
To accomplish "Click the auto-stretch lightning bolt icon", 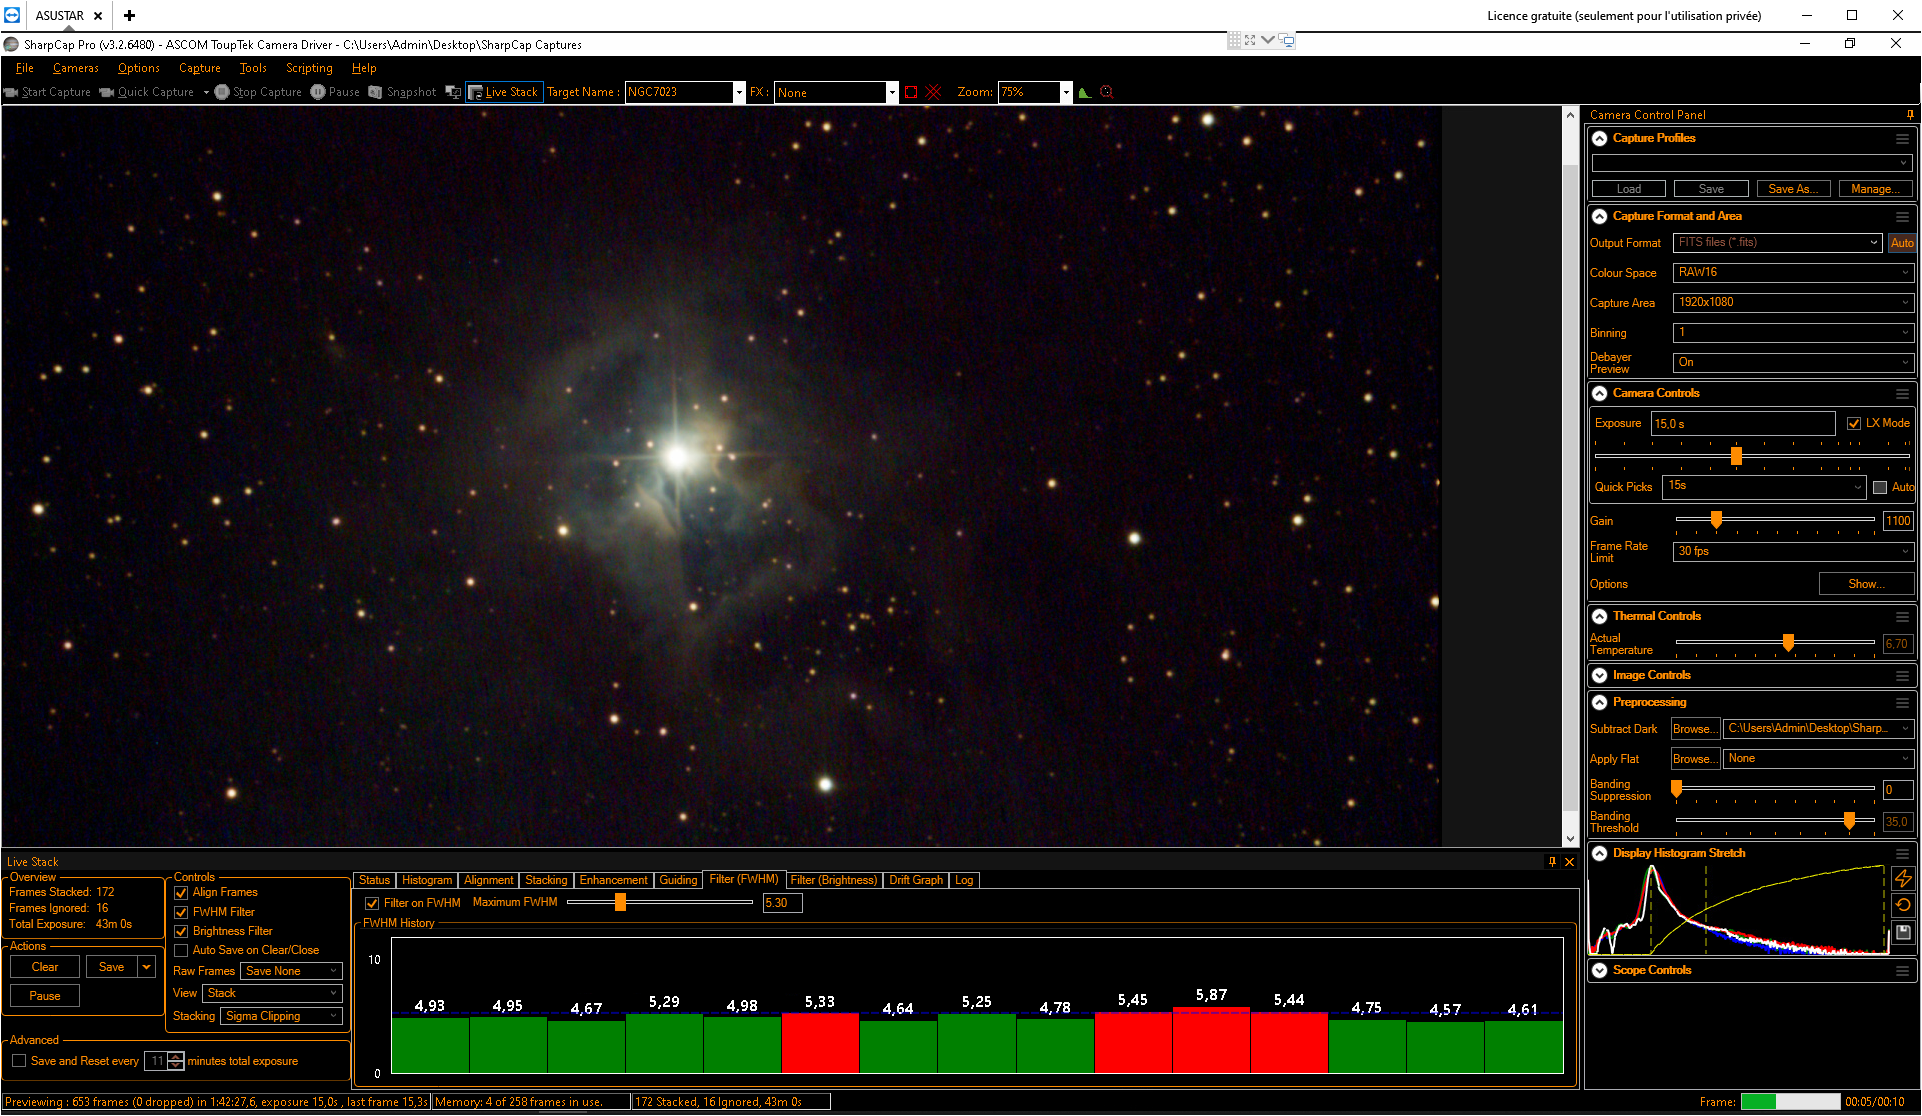I will click(1903, 878).
